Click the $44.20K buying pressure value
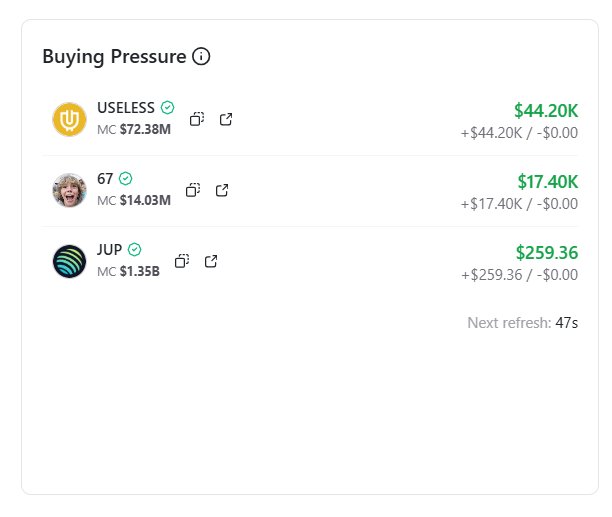 [x=545, y=110]
